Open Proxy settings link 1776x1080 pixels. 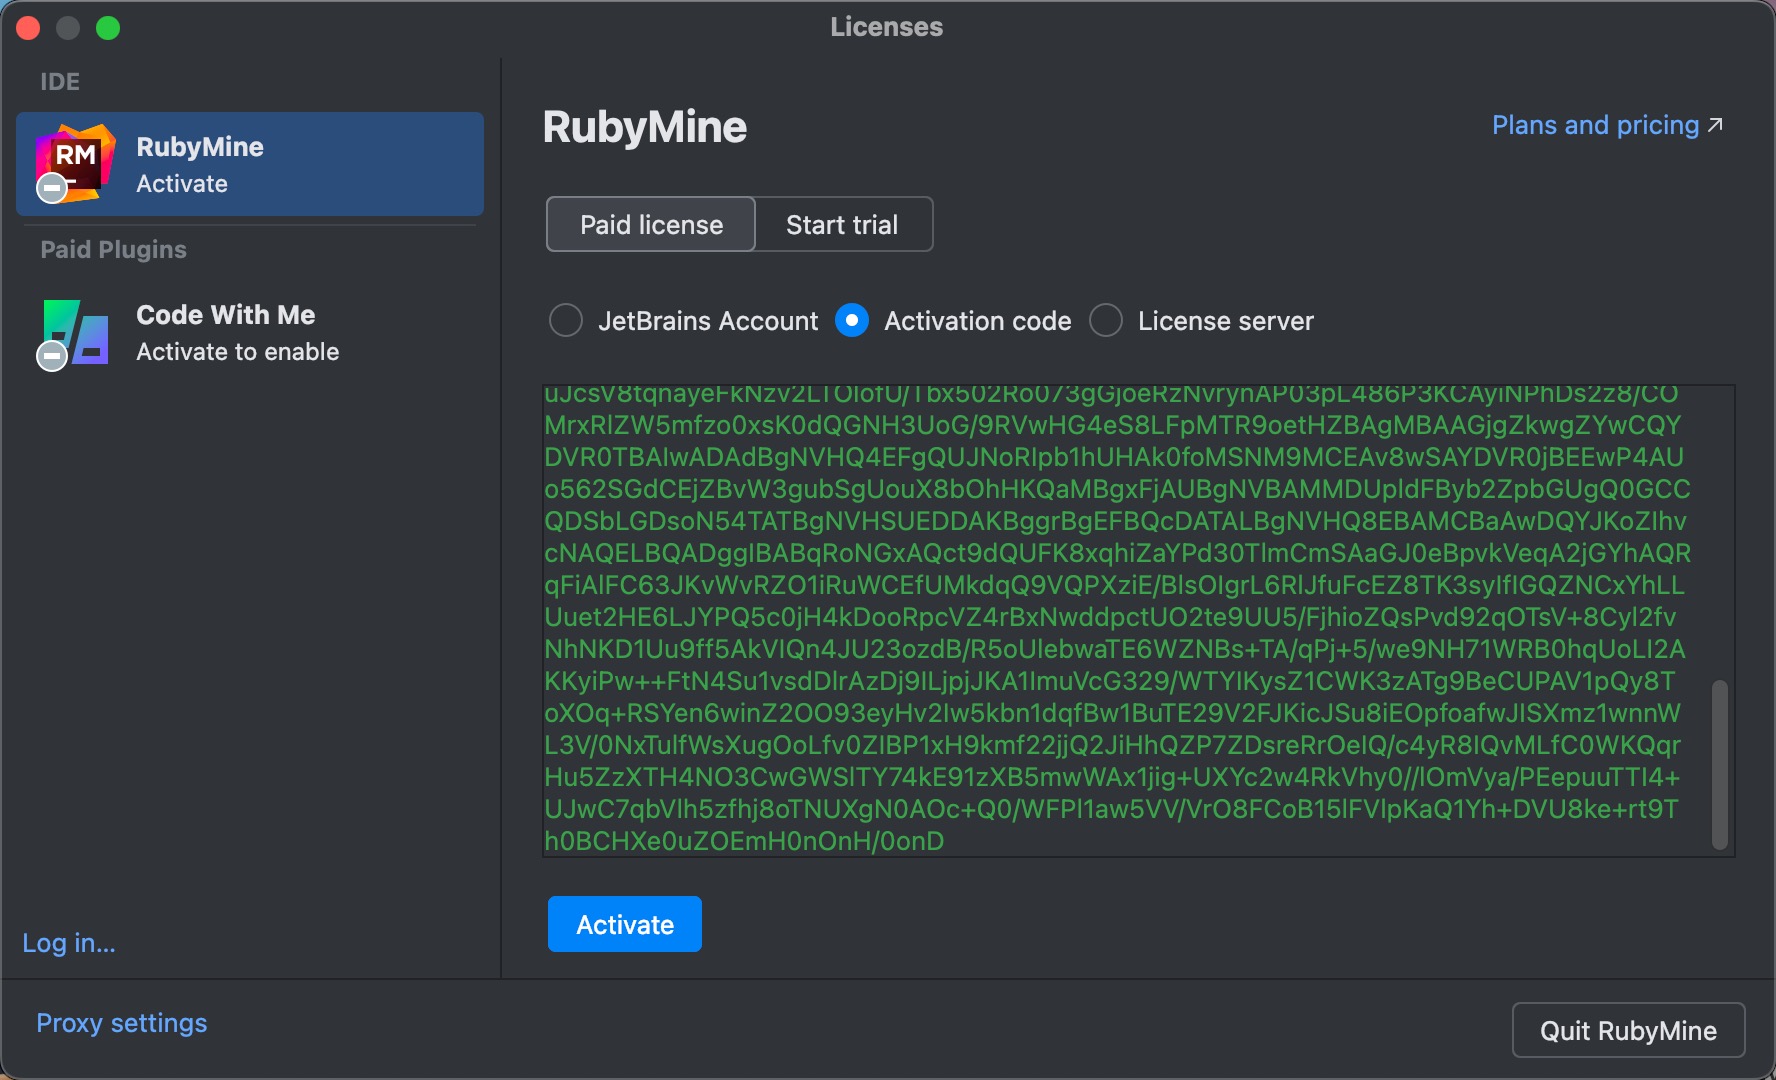pyautogui.click(x=122, y=1023)
